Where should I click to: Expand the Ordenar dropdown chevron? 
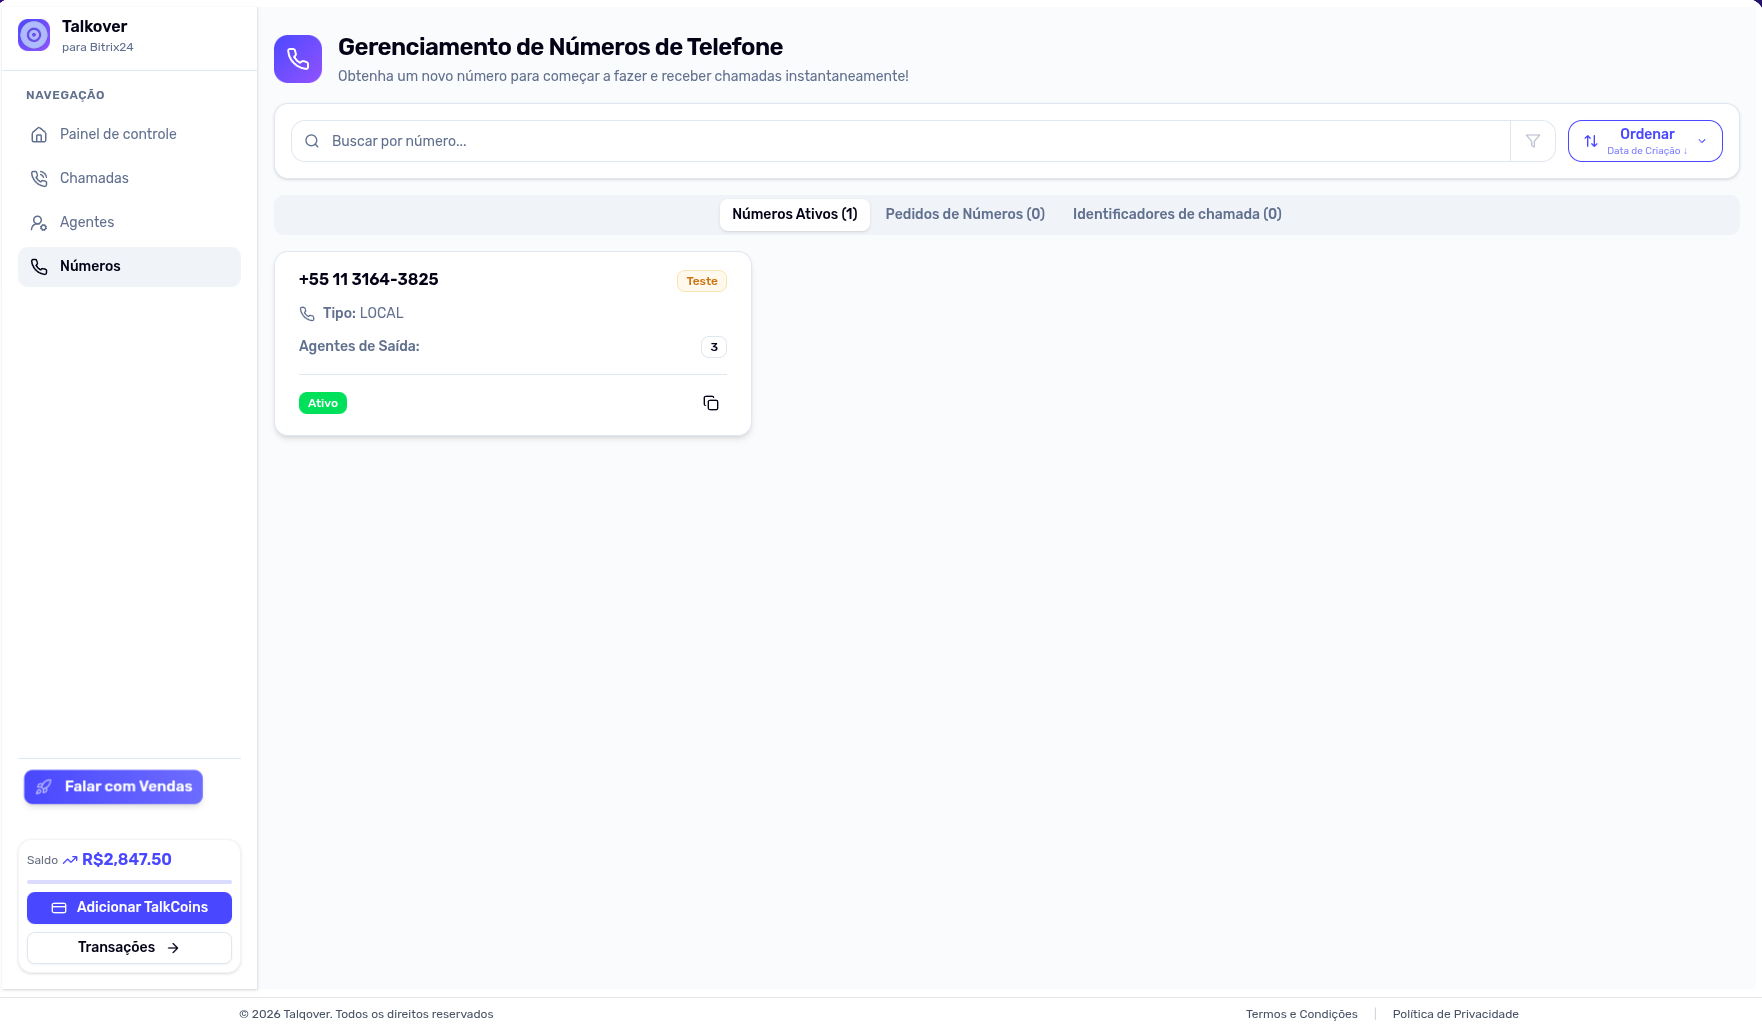pos(1702,141)
